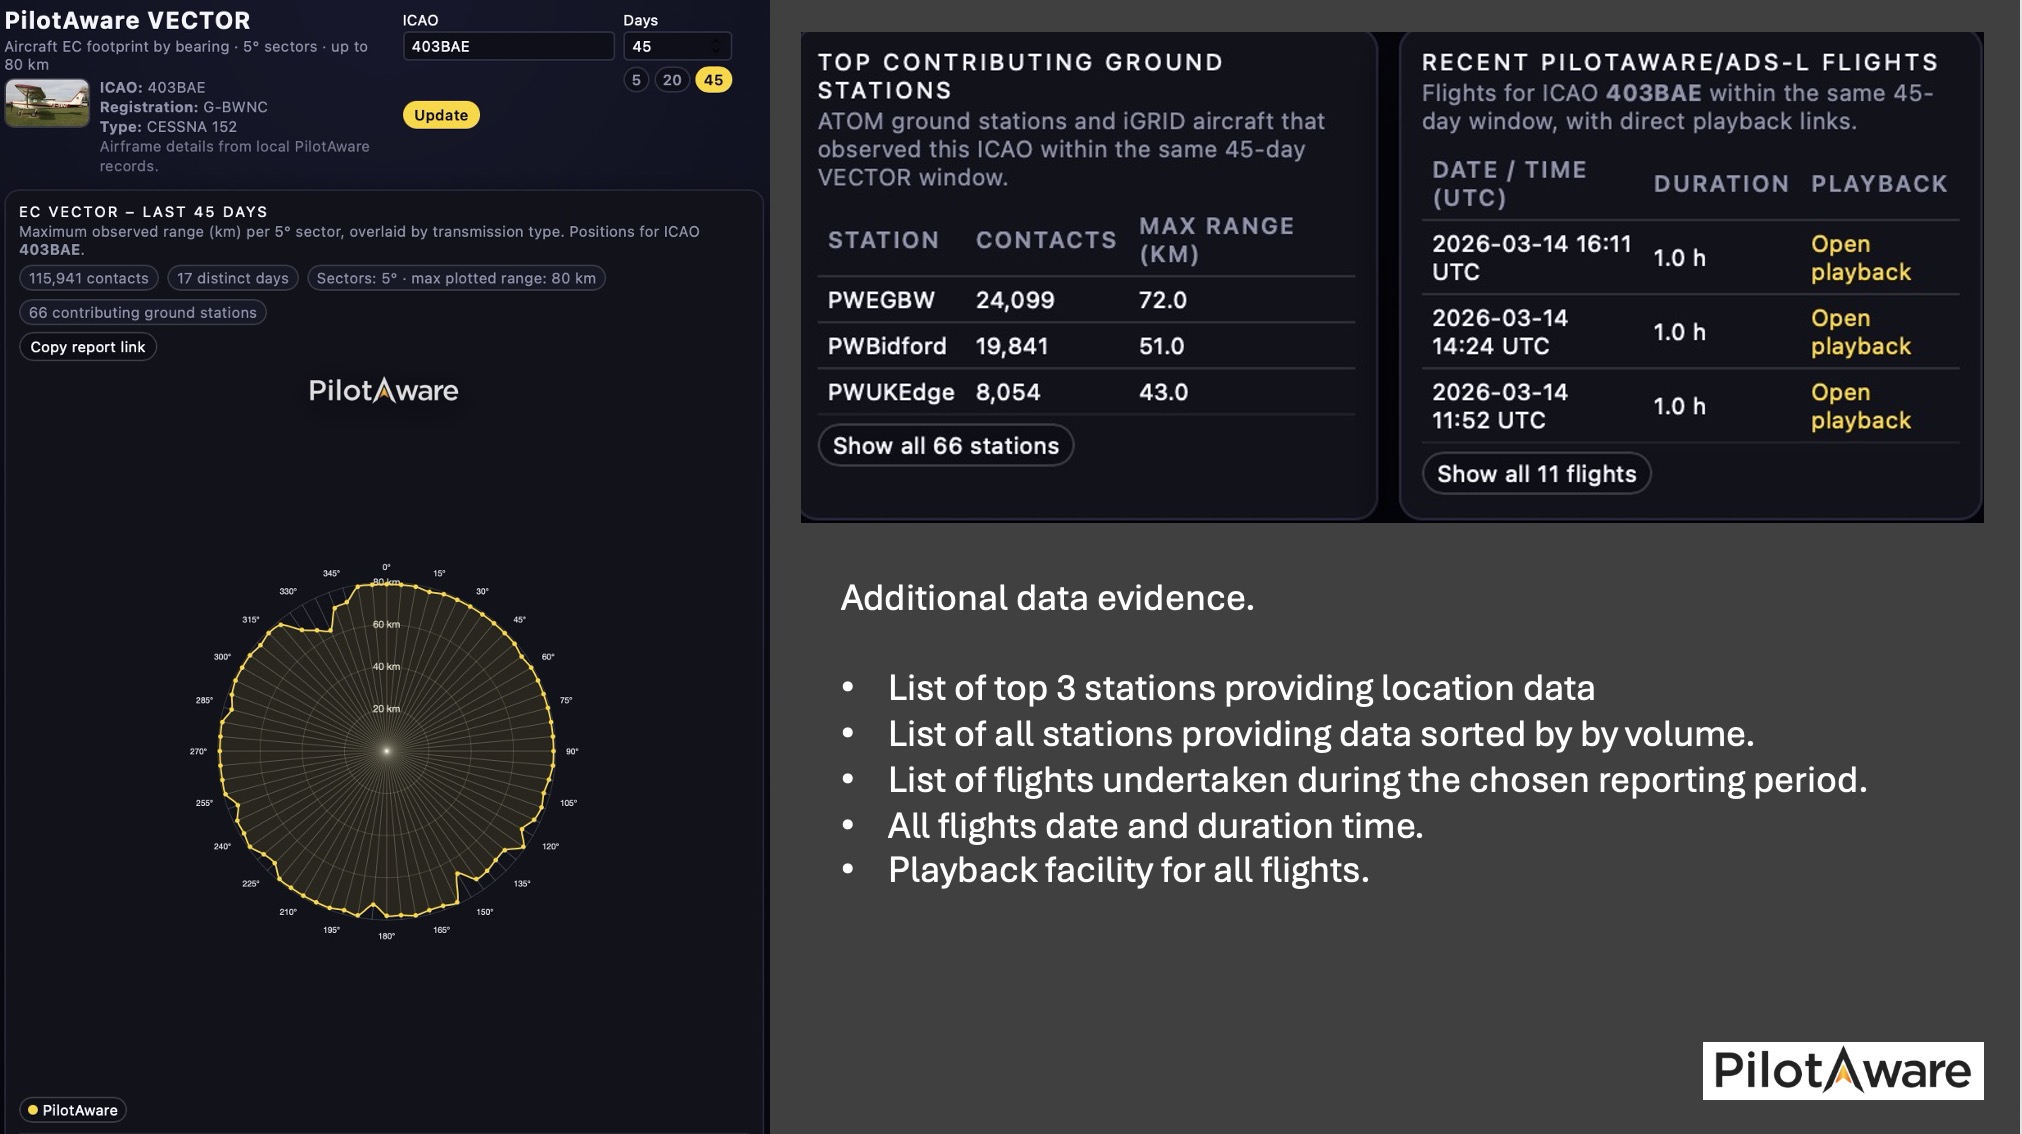Click the PilotAware logo at the slide's bottom right
The height and width of the screenshot is (1134, 2022).
pyautogui.click(x=1842, y=1070)
